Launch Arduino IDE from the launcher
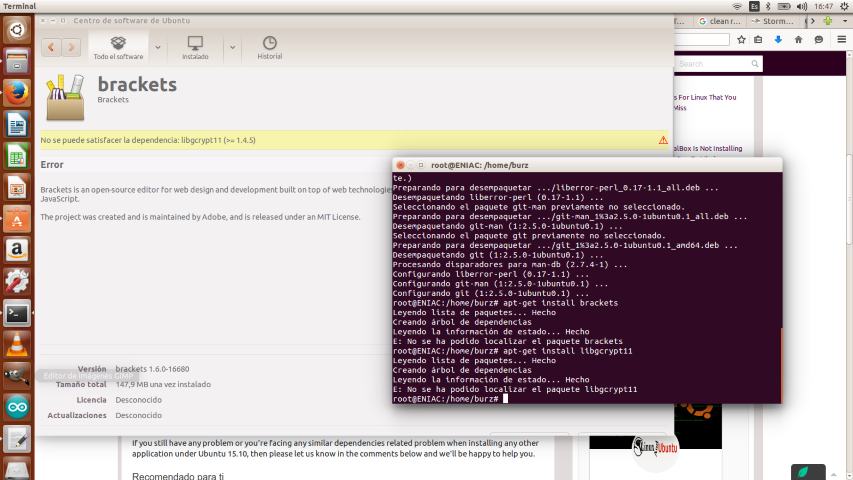The width and height of the screenshot is (853, 480). [x=17, y=408]
